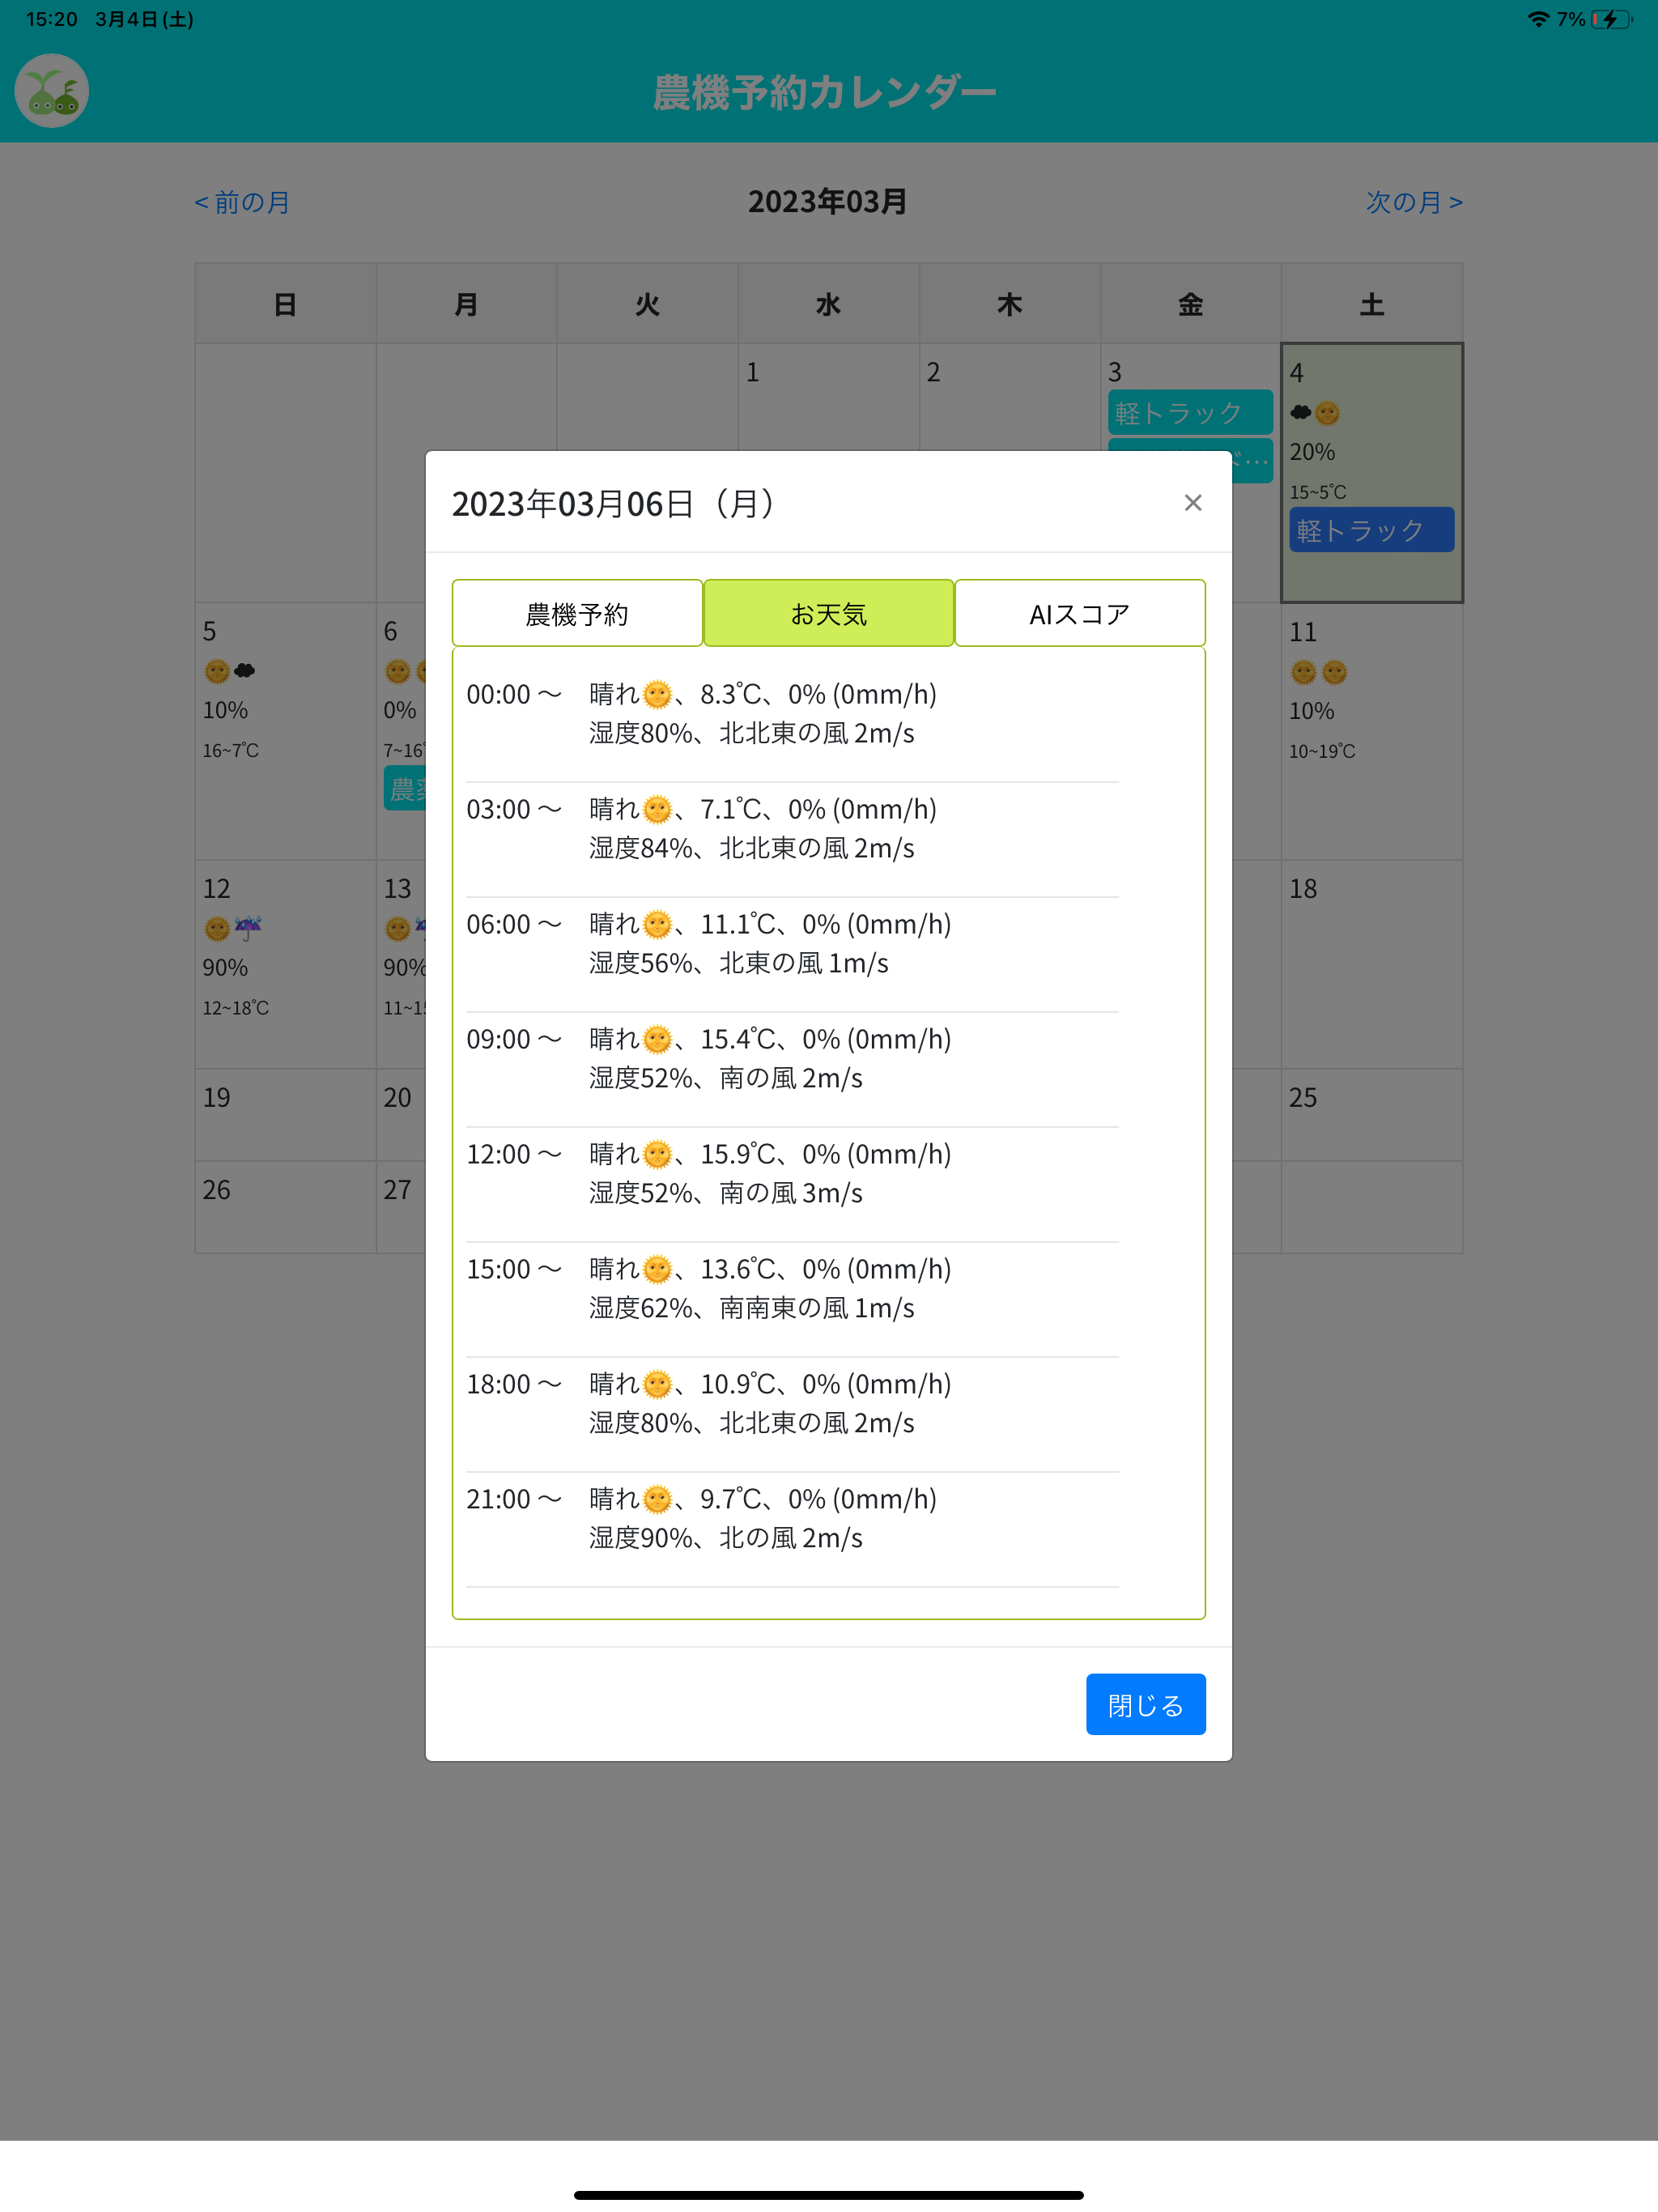1658x2212 pixels.
Task: Click the sun icon in the 00:00 forecast
Action: [657, 694]
